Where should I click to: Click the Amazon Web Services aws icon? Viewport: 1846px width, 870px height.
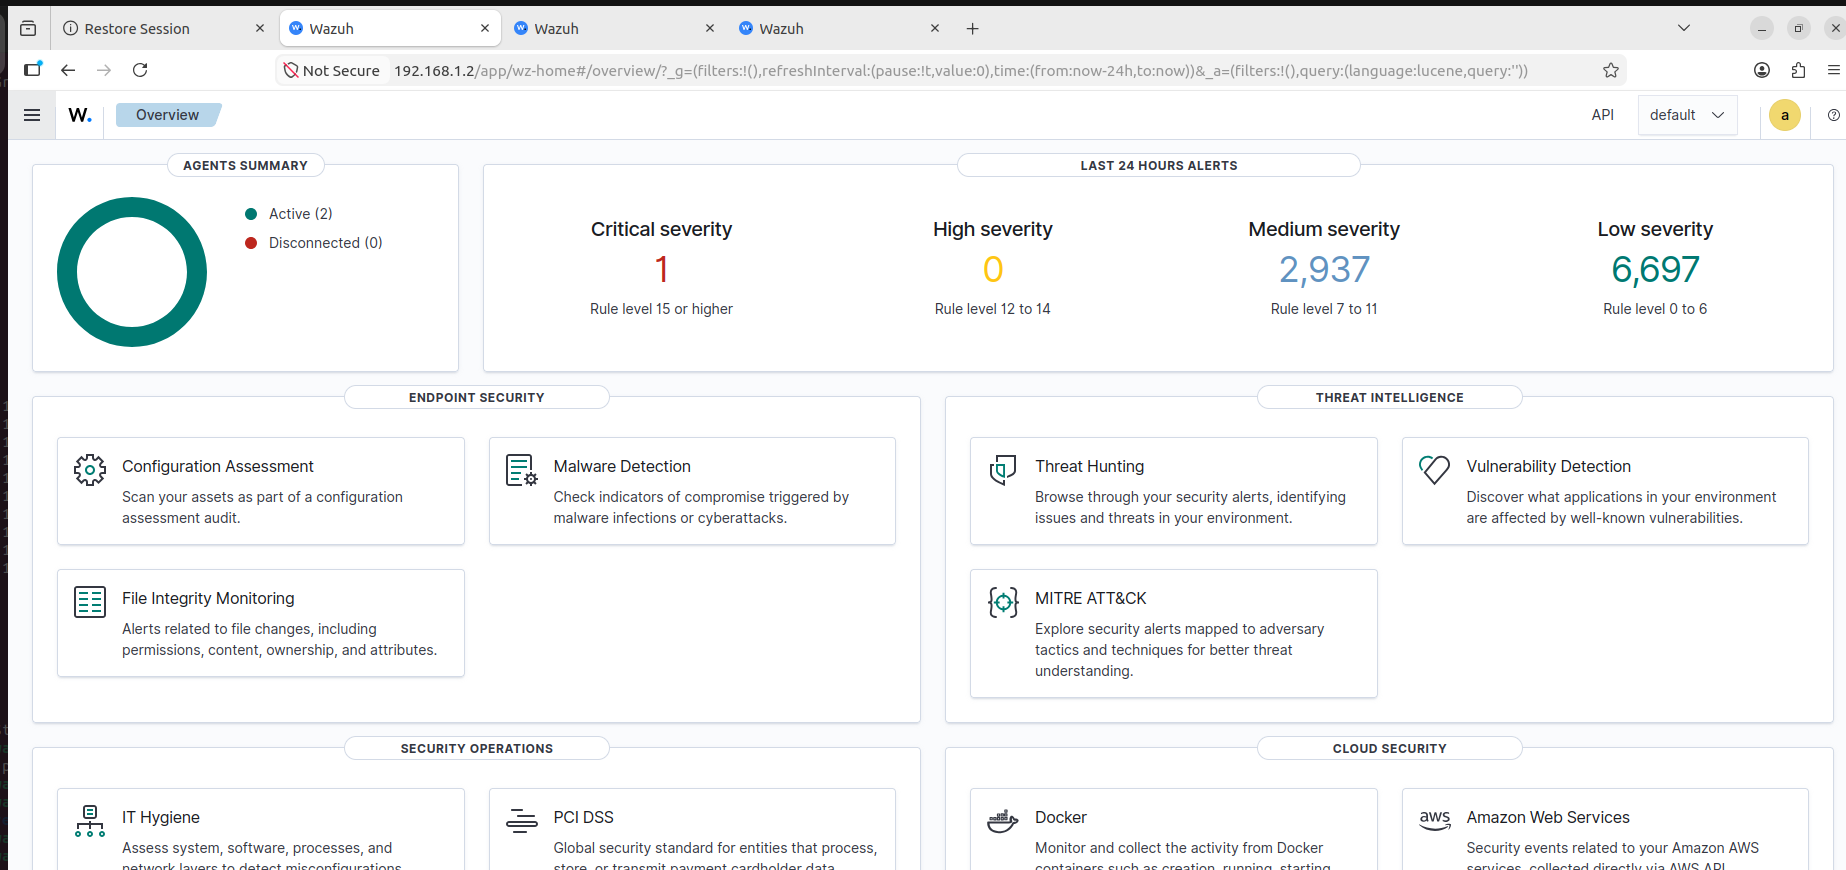1435,819
